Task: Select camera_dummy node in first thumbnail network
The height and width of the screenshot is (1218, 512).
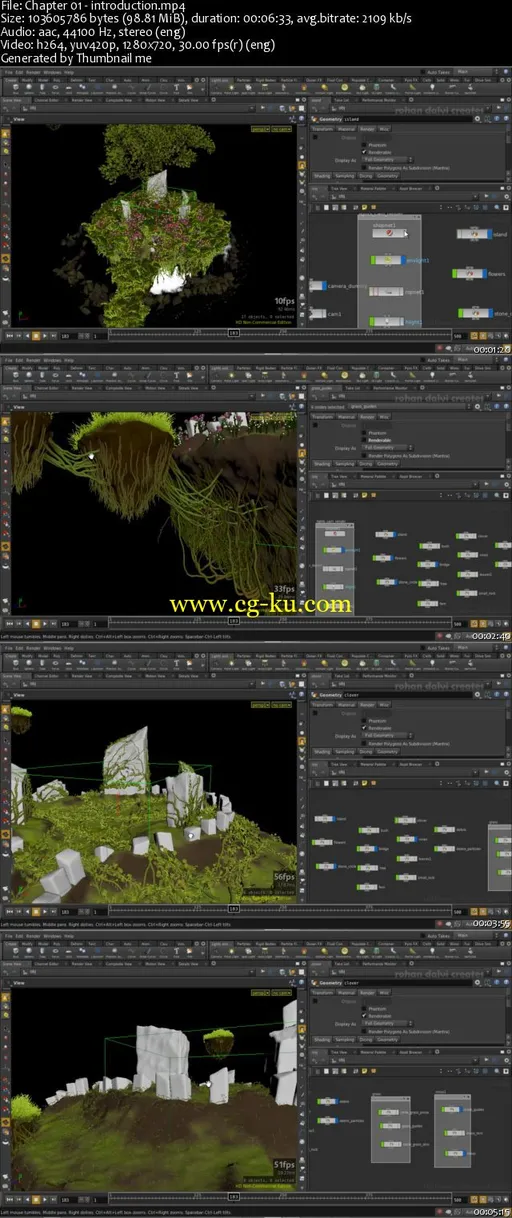Action: point(318,286)
